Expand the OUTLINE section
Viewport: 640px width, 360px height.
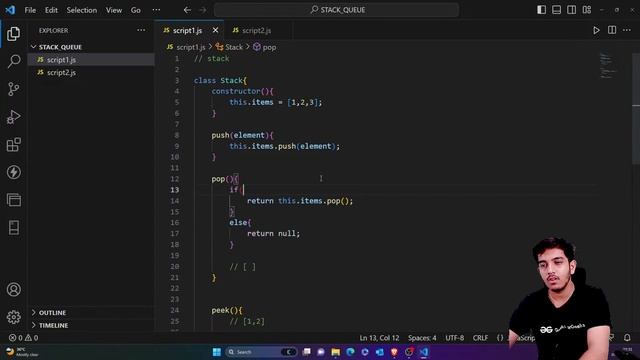pos(91,313)
